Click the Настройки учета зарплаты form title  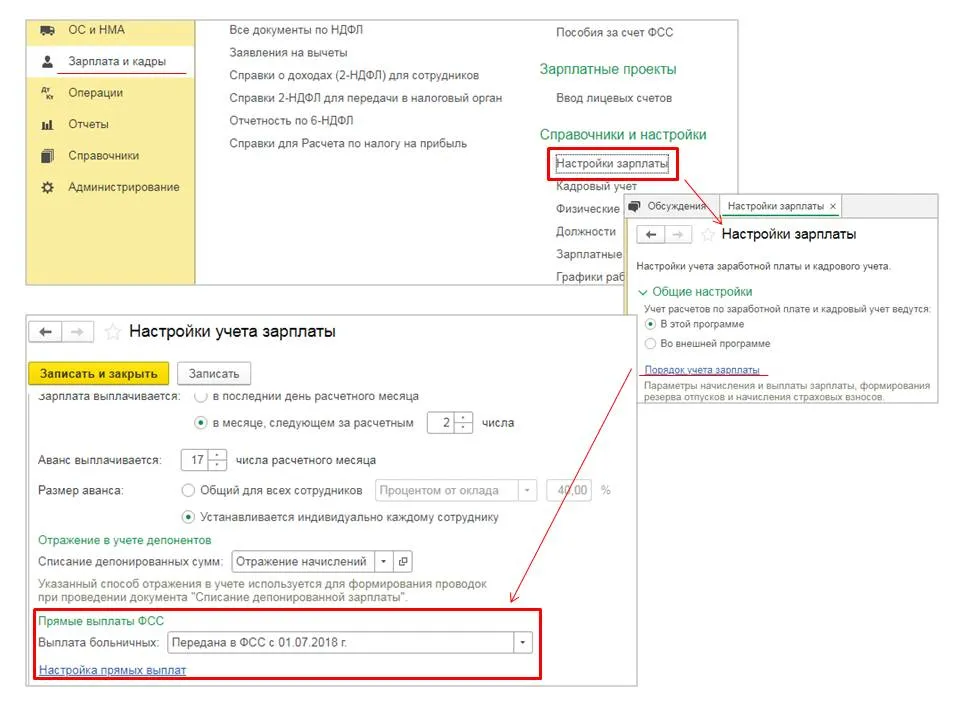[x=233, y=332]
